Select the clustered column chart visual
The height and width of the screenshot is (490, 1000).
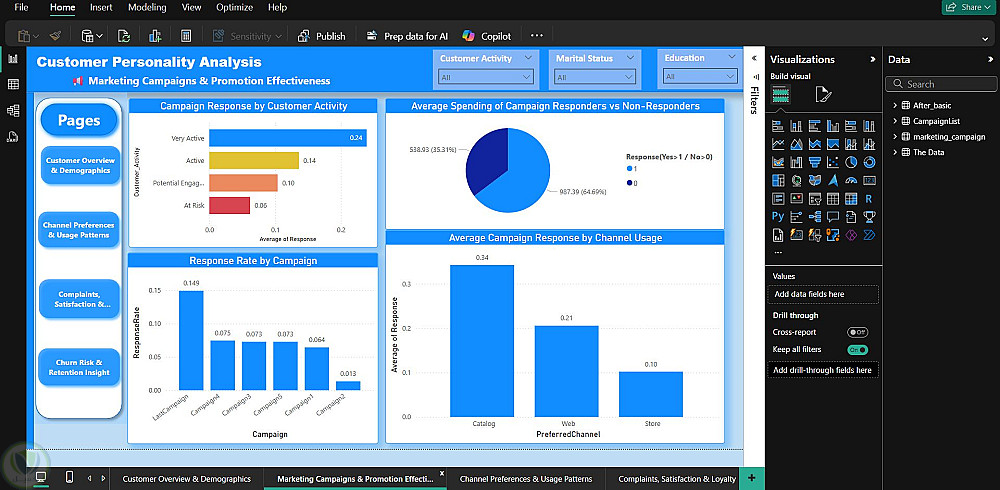(x=833, y=126)
